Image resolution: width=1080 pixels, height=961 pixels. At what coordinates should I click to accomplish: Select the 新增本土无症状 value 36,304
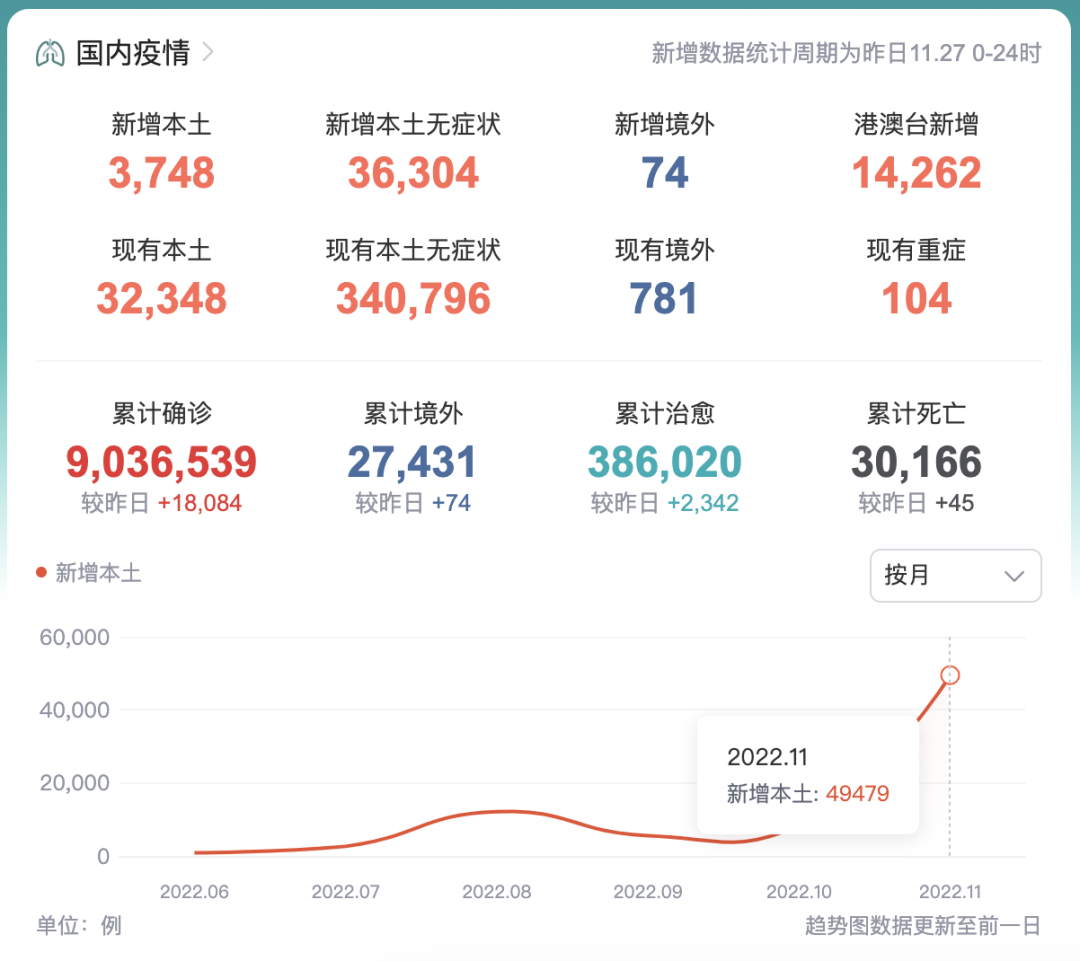(x=413, y=173)
